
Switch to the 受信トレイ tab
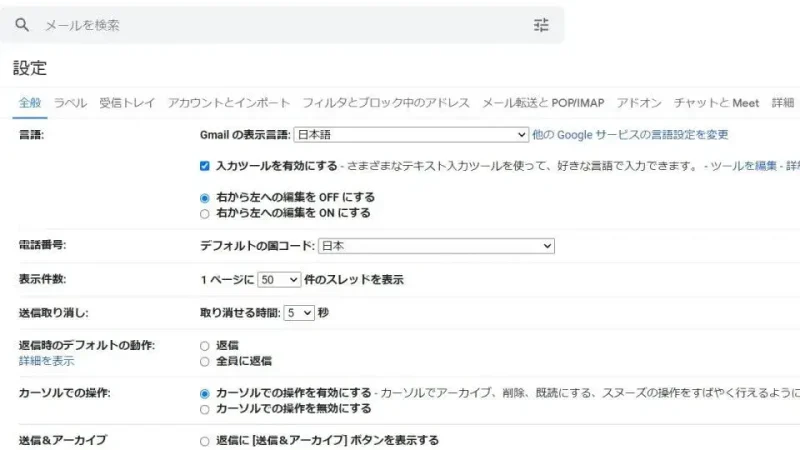(127, 103)
